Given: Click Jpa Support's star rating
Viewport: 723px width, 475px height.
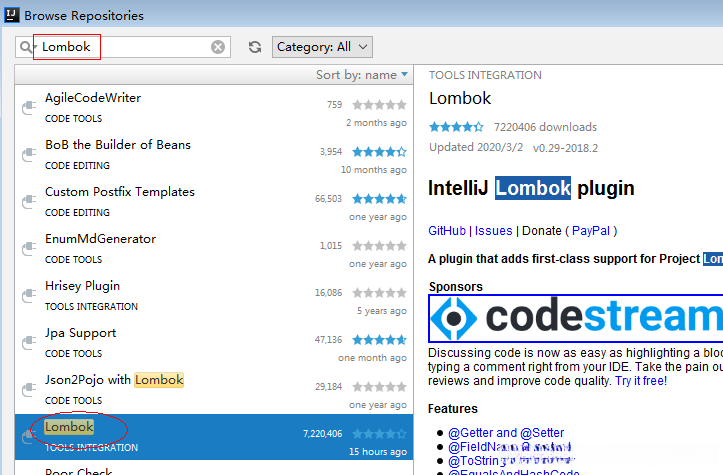Looking at the screenshot, I should [379, 340].
